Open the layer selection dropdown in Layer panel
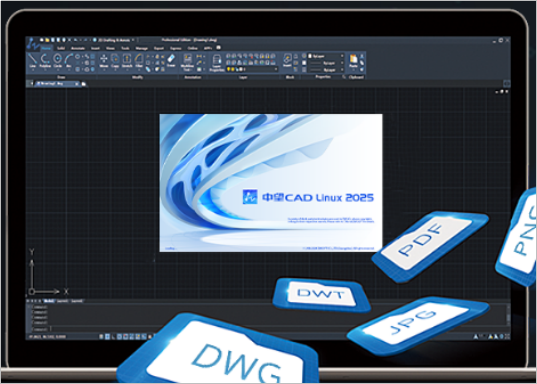This screenshot has width=537, height=384. pyautogui.click(x=252, y=69)
